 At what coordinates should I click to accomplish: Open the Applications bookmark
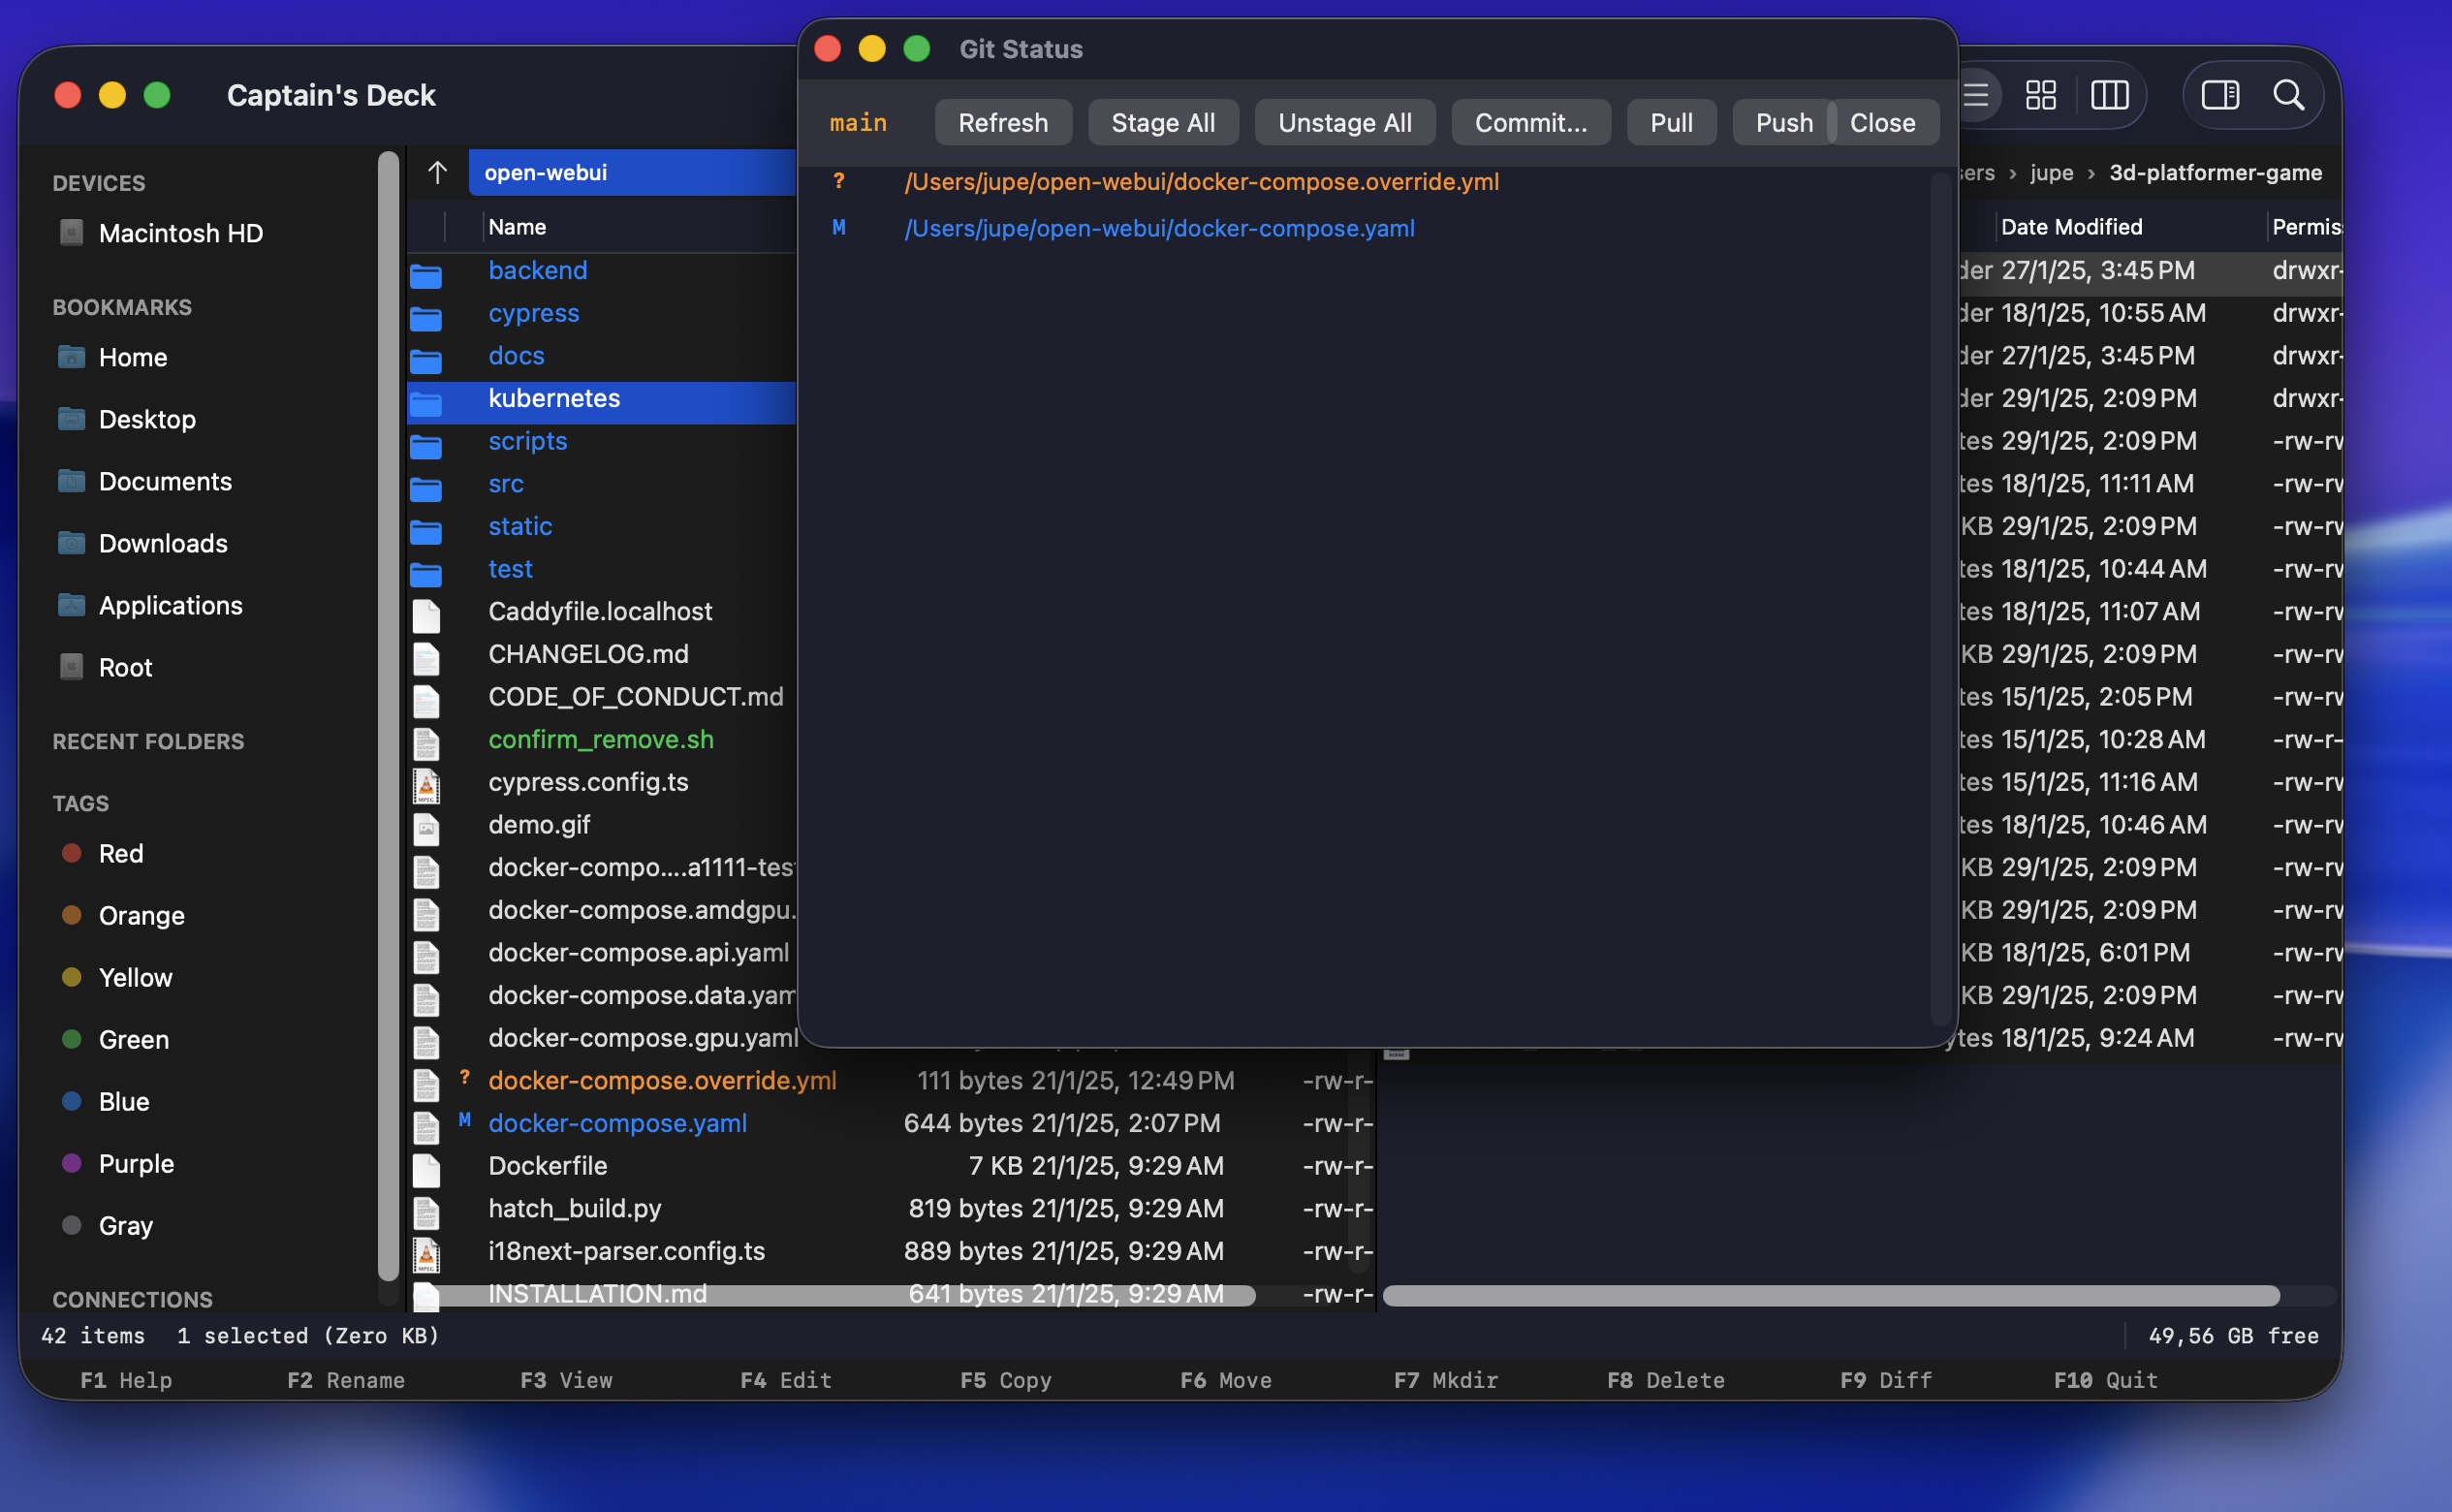tap(170, 605)
